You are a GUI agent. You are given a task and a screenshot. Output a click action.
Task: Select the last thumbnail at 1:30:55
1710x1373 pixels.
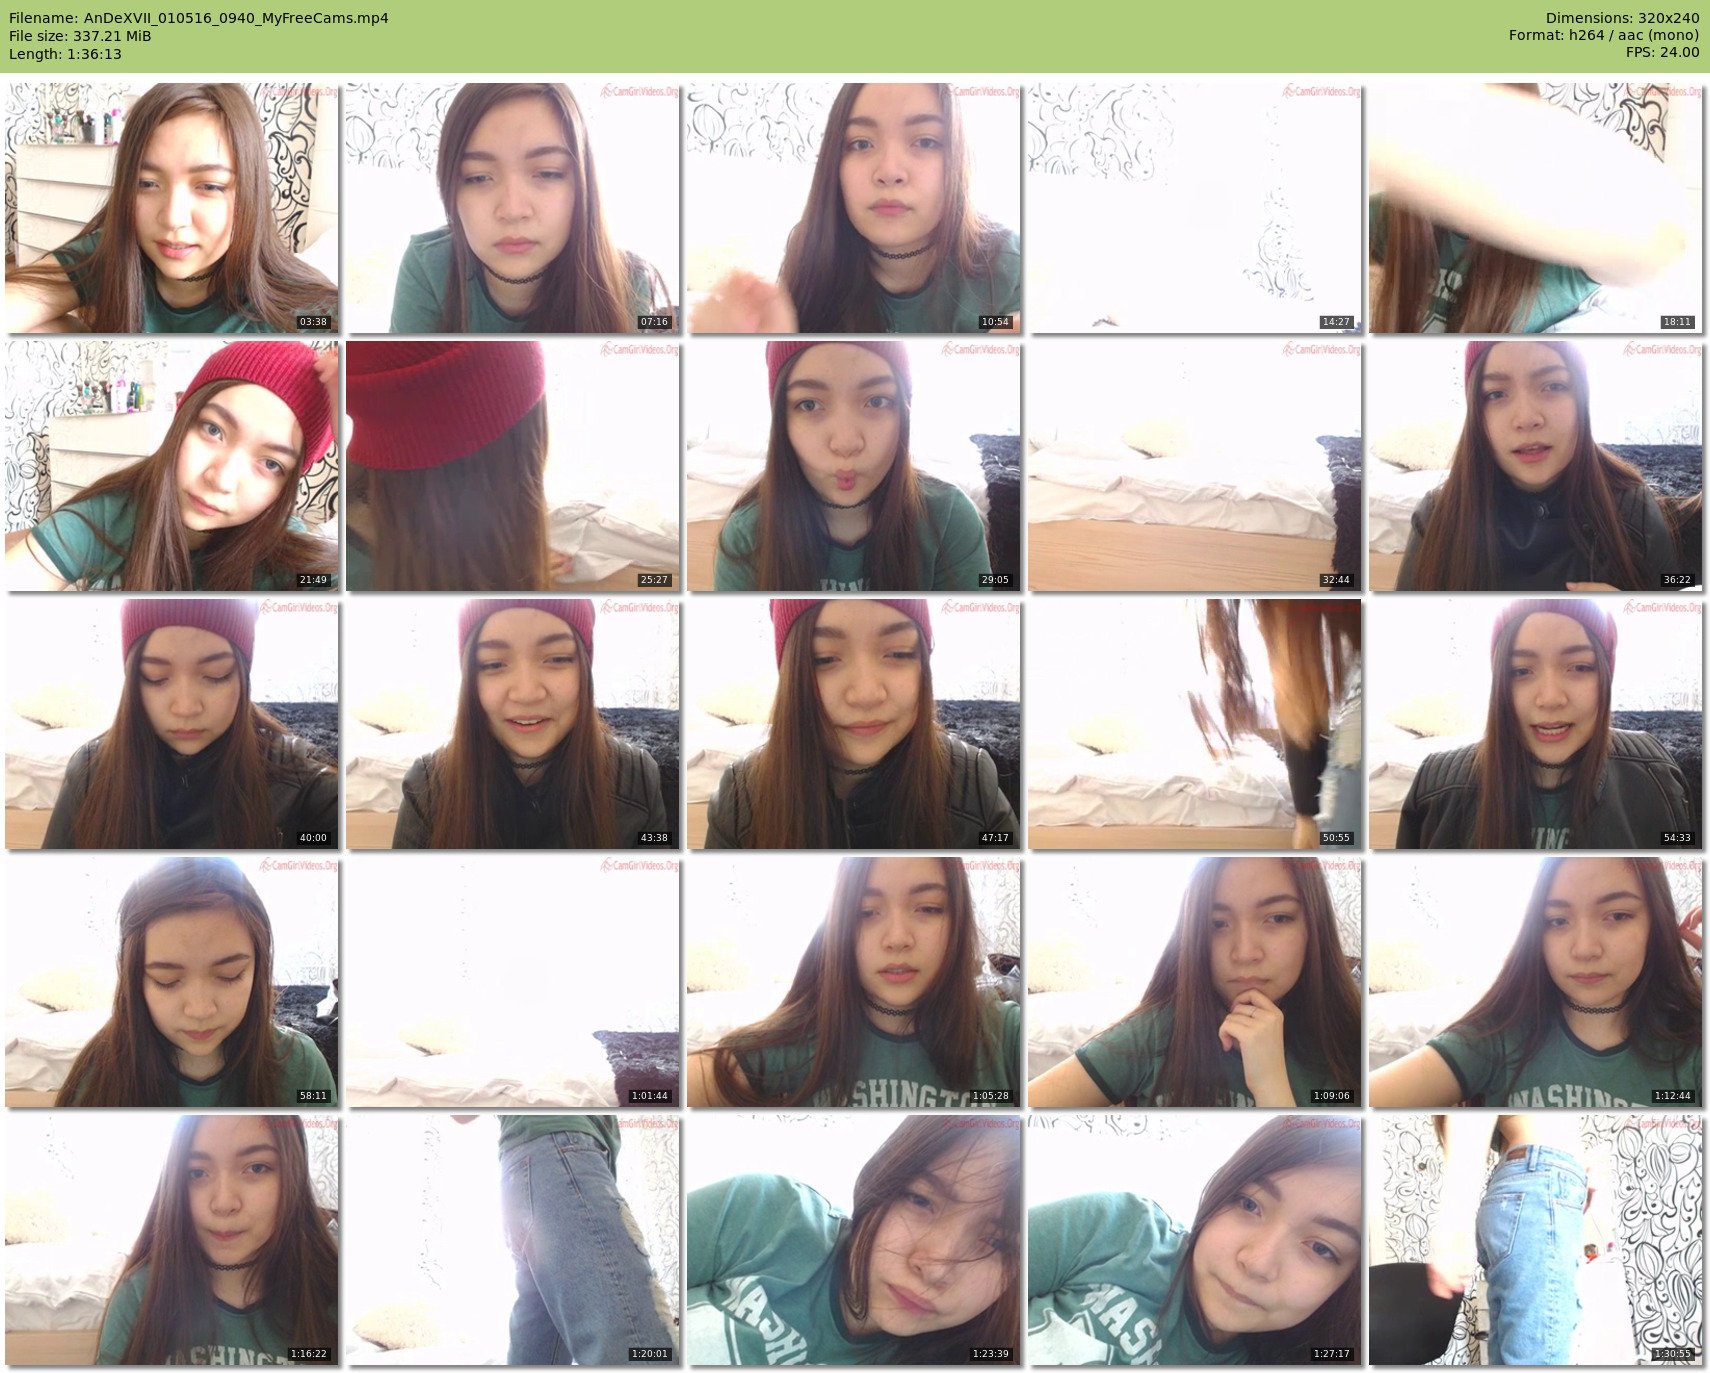tap(1535, 1240)
